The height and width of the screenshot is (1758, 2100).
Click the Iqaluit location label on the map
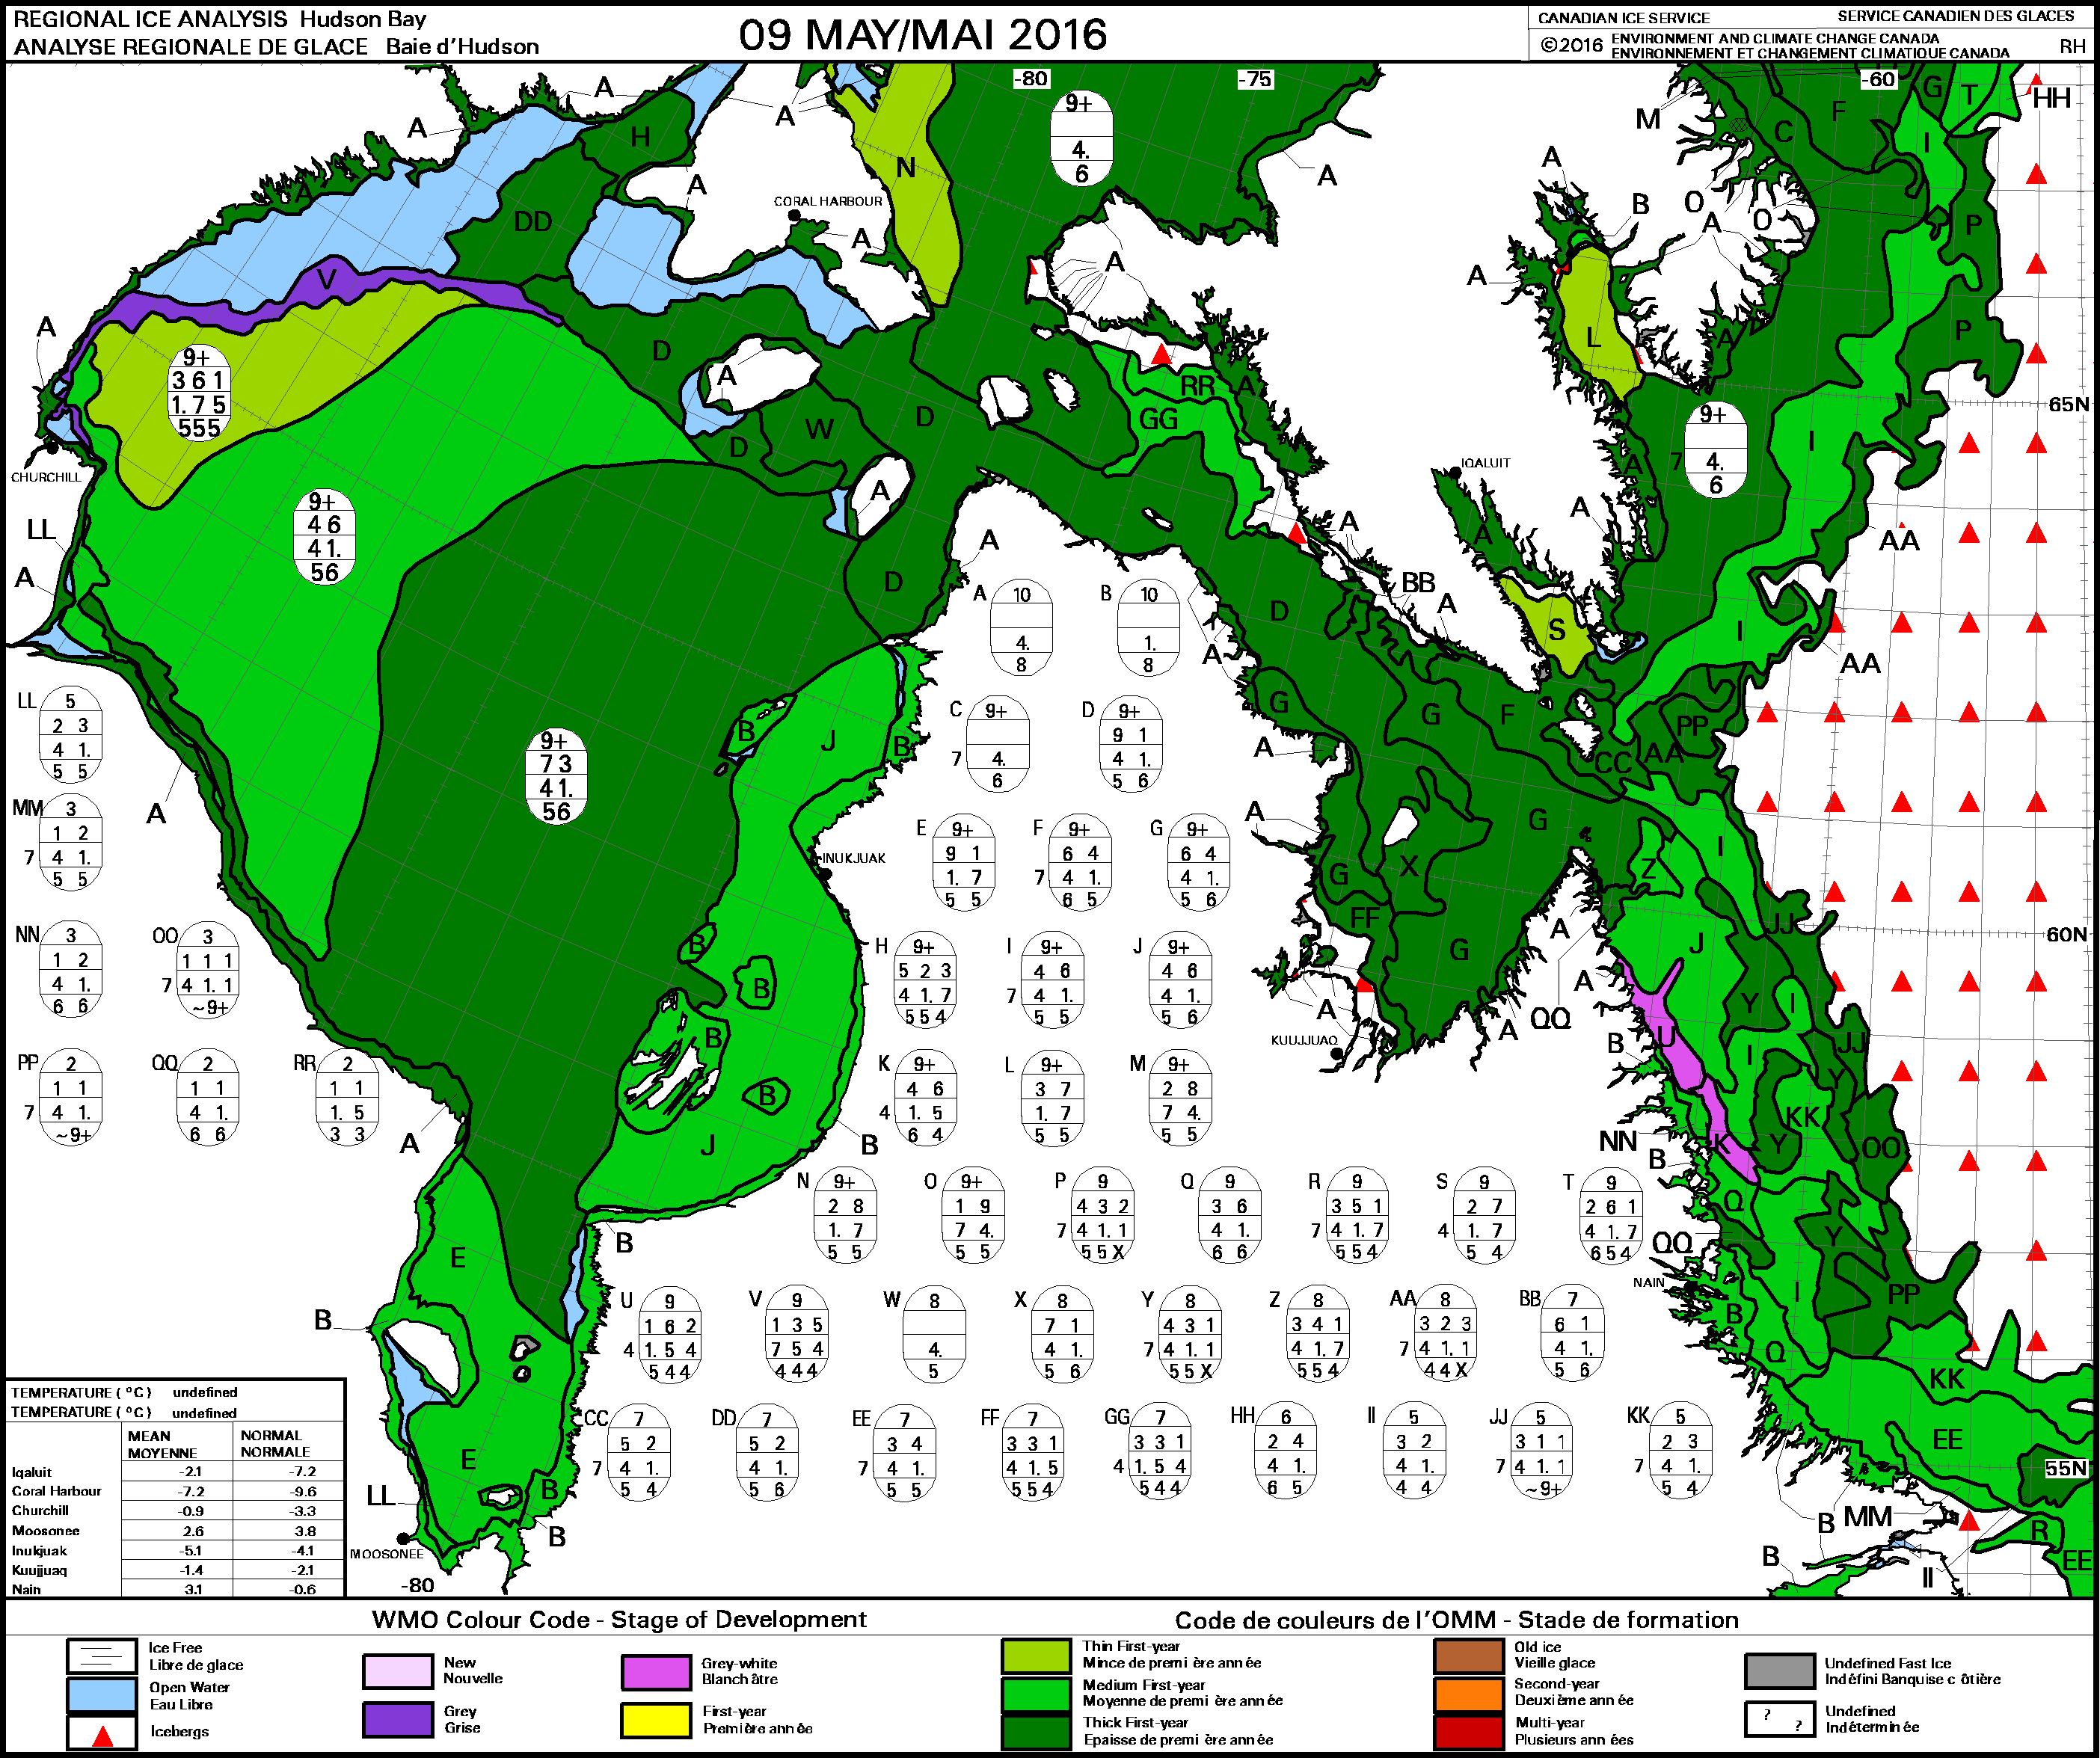coord(1487,462)
